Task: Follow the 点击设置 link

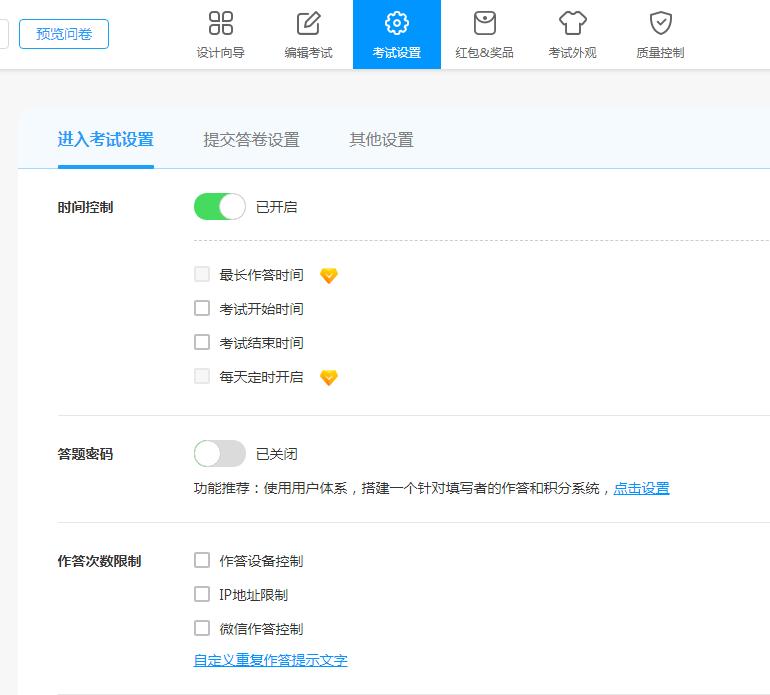Action: click(641, 488)
